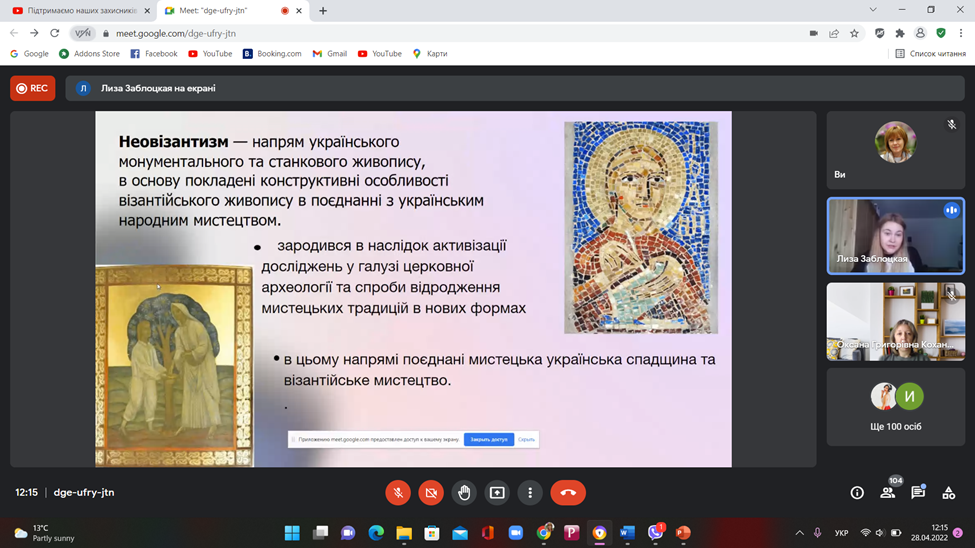Click the REC recording indicator
Image resolution: width=975 pixels, height=548 pixels.
[x=32, y=88]
